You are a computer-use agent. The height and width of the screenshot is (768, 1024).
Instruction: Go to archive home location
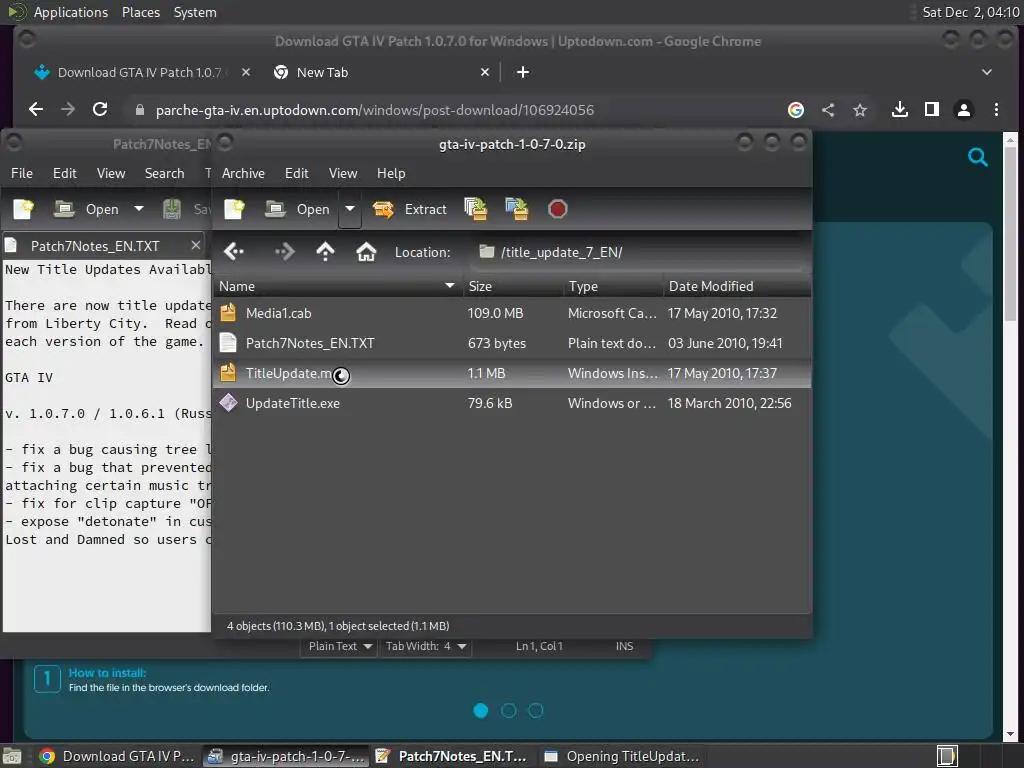[x=366, y=251]
